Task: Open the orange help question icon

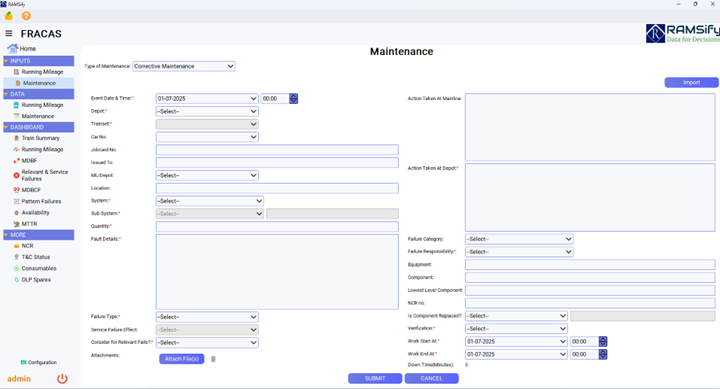Action: 26,16
